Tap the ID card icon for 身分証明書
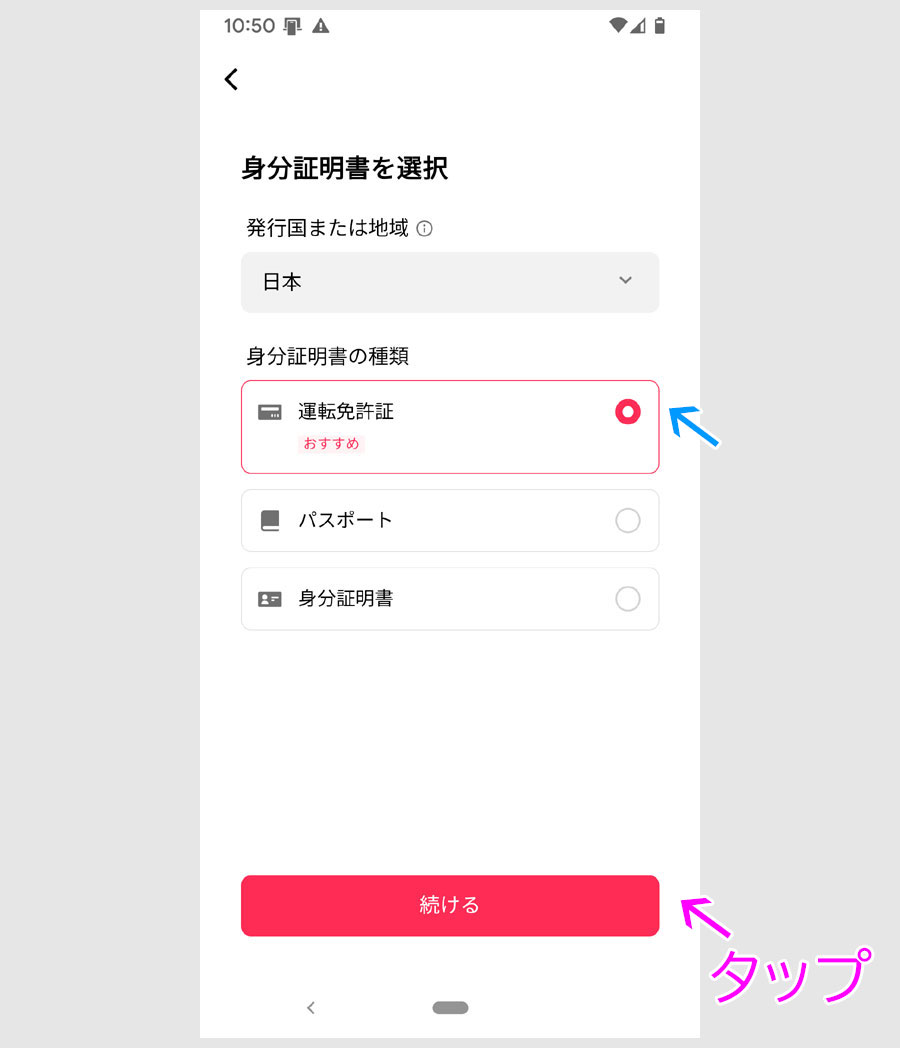This screenshot has width=900, height=1048. click(270, 599)
